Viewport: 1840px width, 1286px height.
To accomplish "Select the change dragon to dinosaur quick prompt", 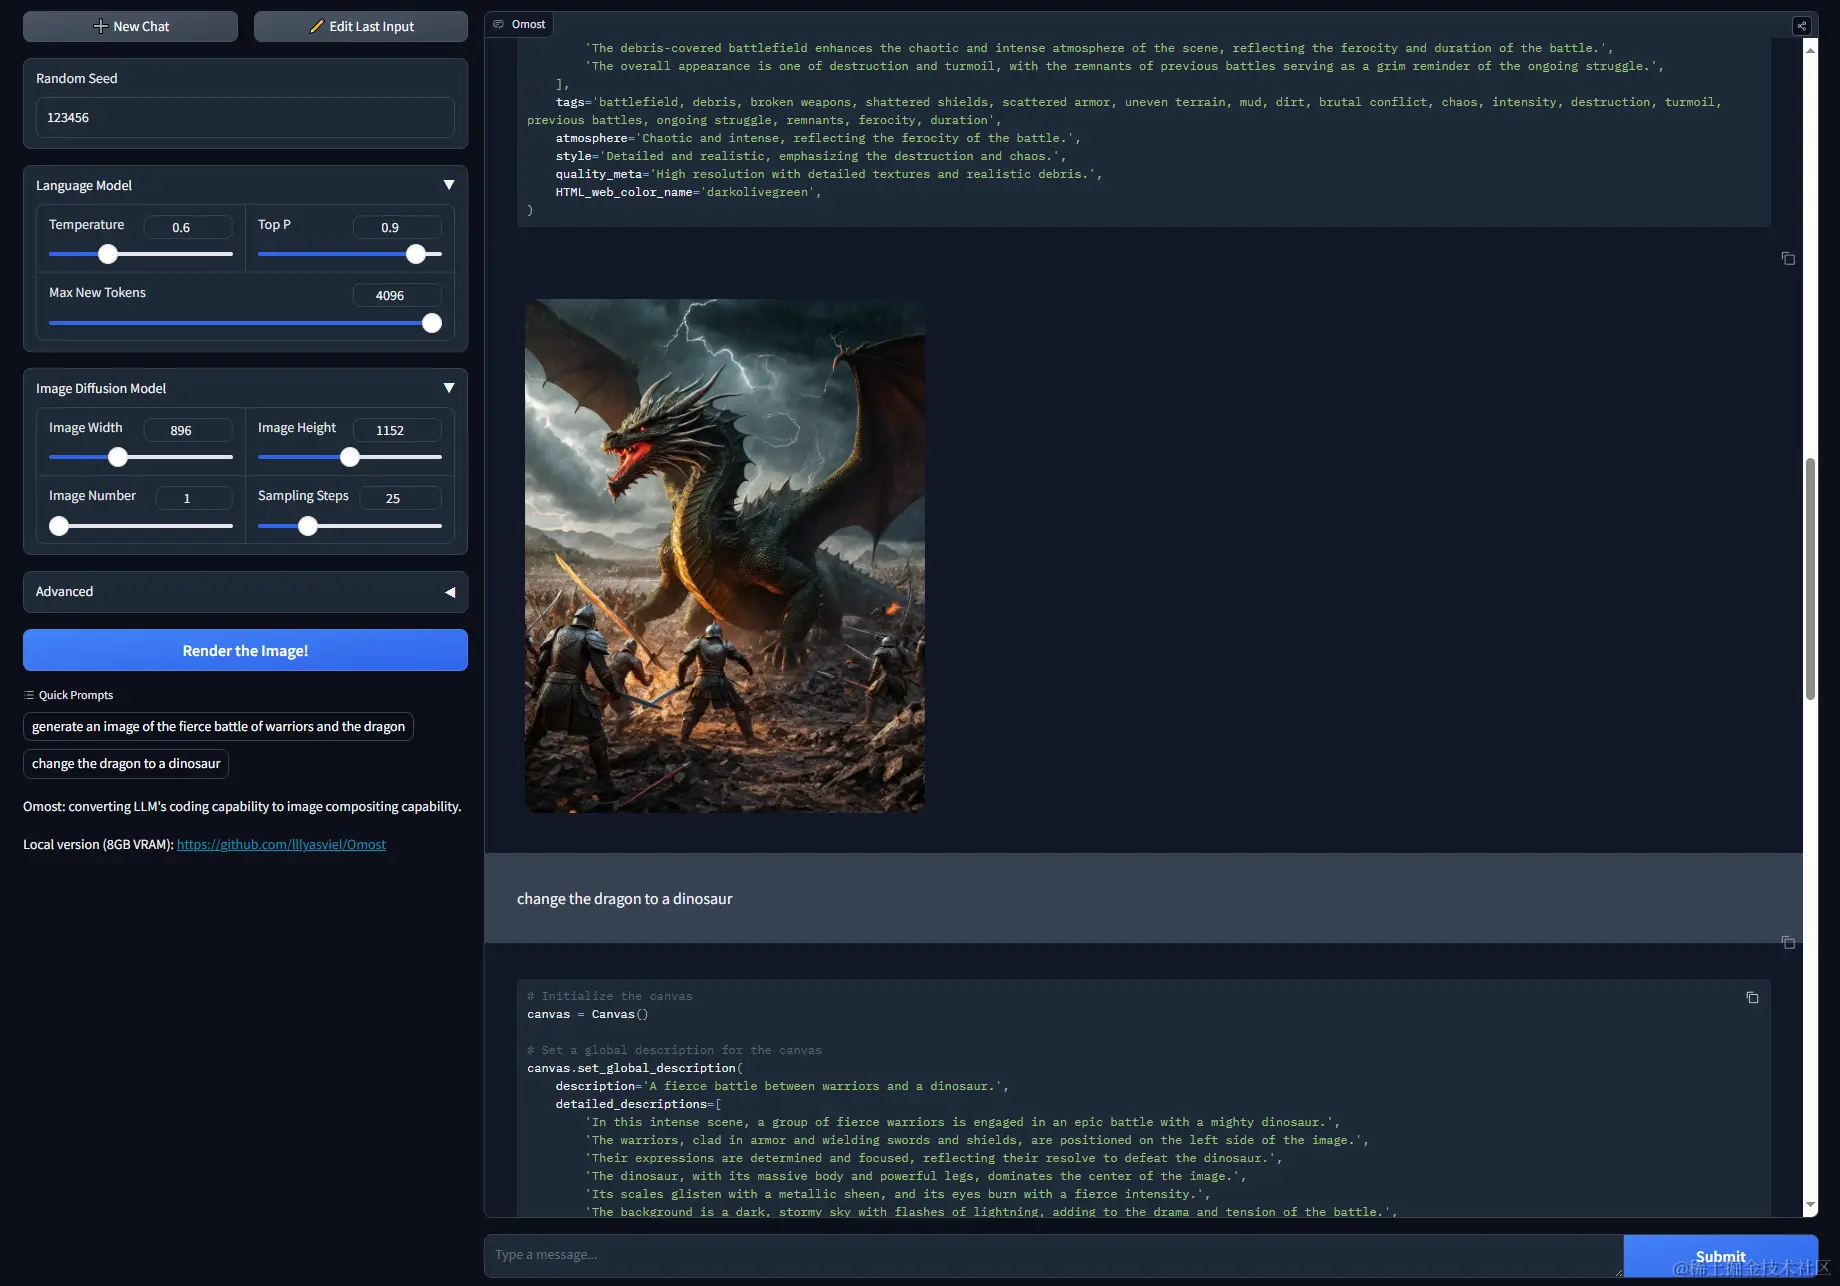I will click(126, 763).
